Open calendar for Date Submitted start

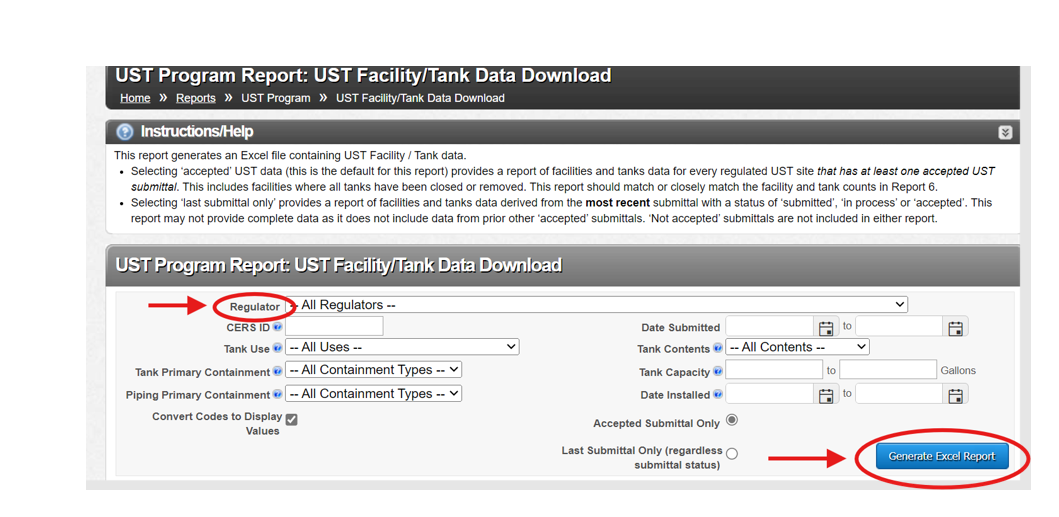[826, 328]
